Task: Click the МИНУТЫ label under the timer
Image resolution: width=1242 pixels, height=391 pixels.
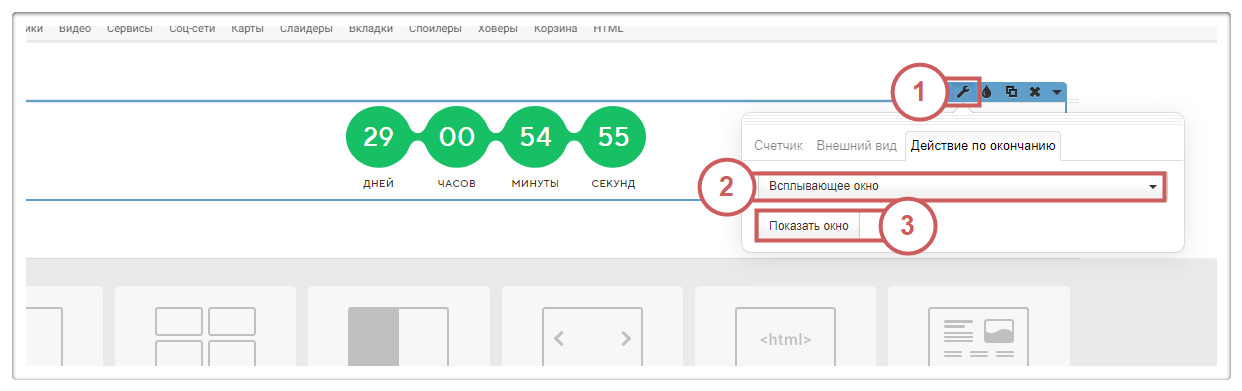Action: coord(535,185)
